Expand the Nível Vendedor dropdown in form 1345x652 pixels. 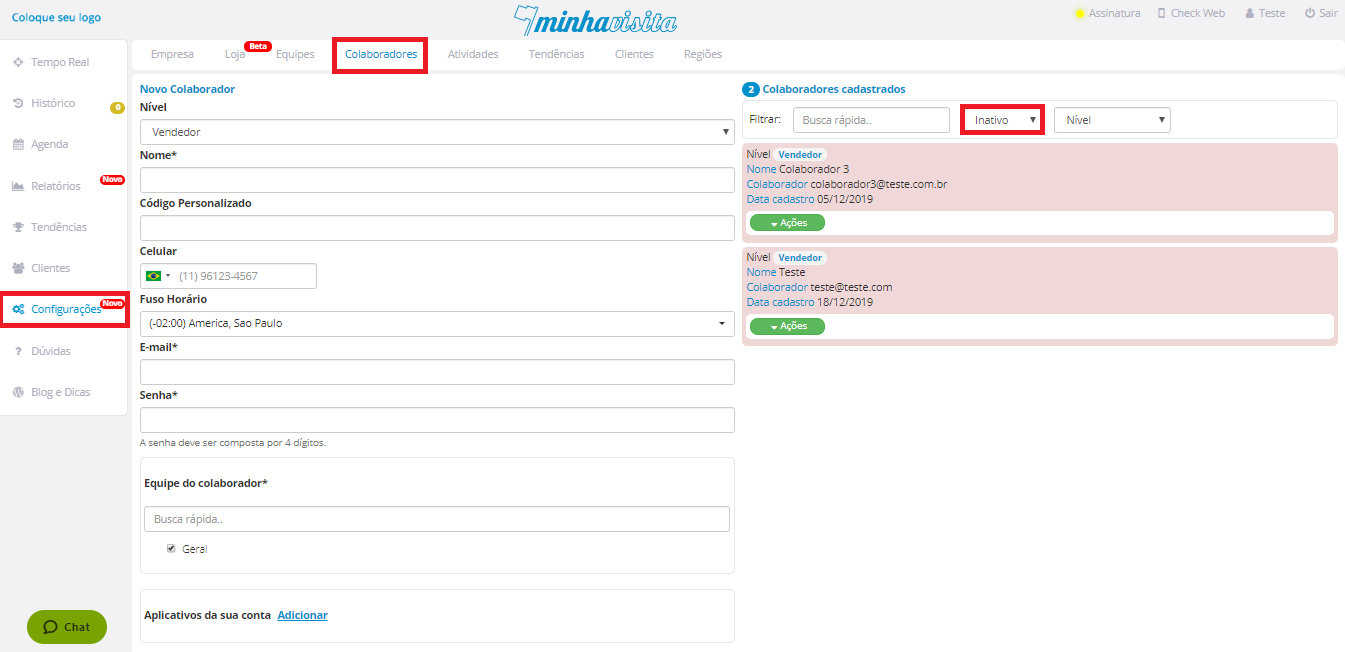(437, 132)
